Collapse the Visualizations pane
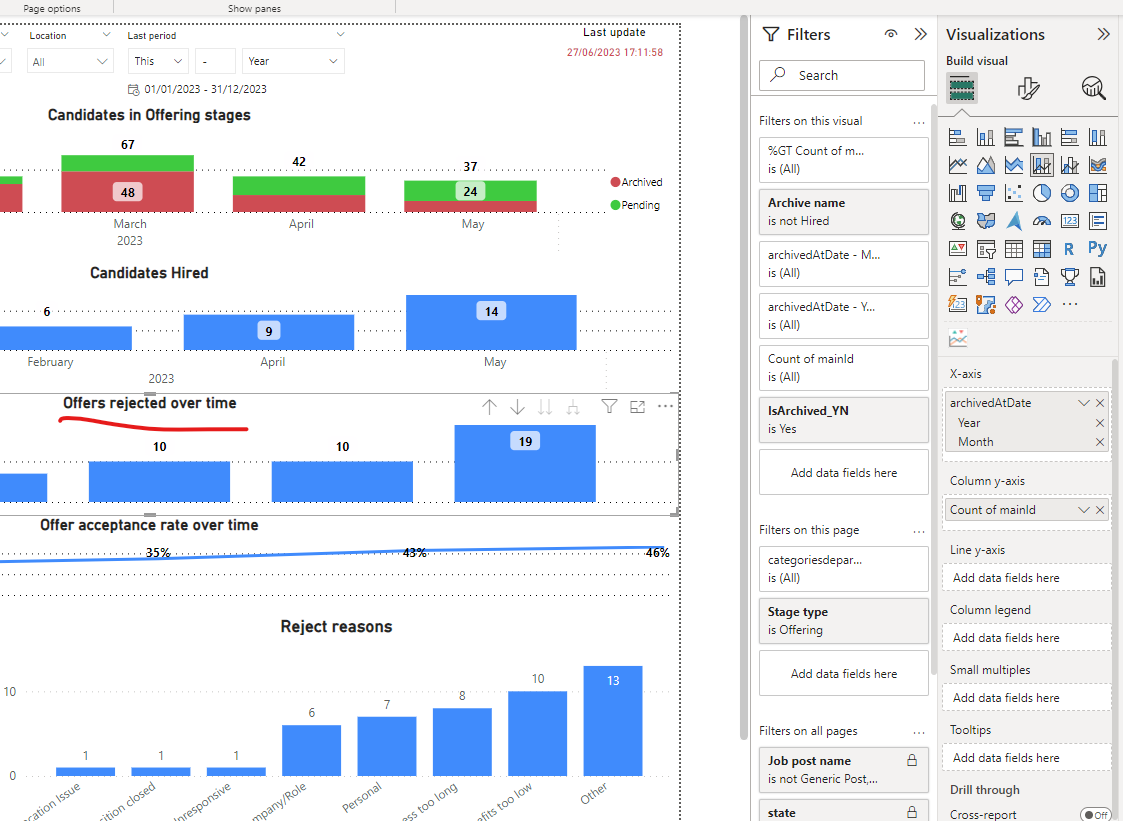1123x821 pixels. point(1104,34)
